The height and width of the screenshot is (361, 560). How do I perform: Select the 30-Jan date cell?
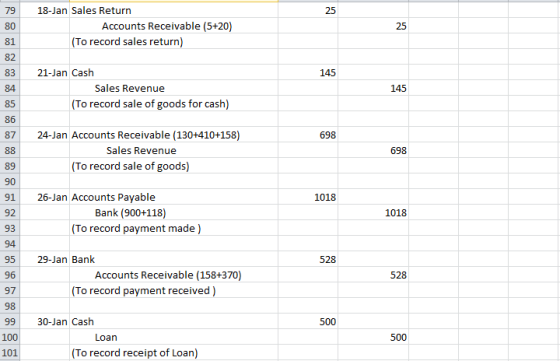pos(45,321)
